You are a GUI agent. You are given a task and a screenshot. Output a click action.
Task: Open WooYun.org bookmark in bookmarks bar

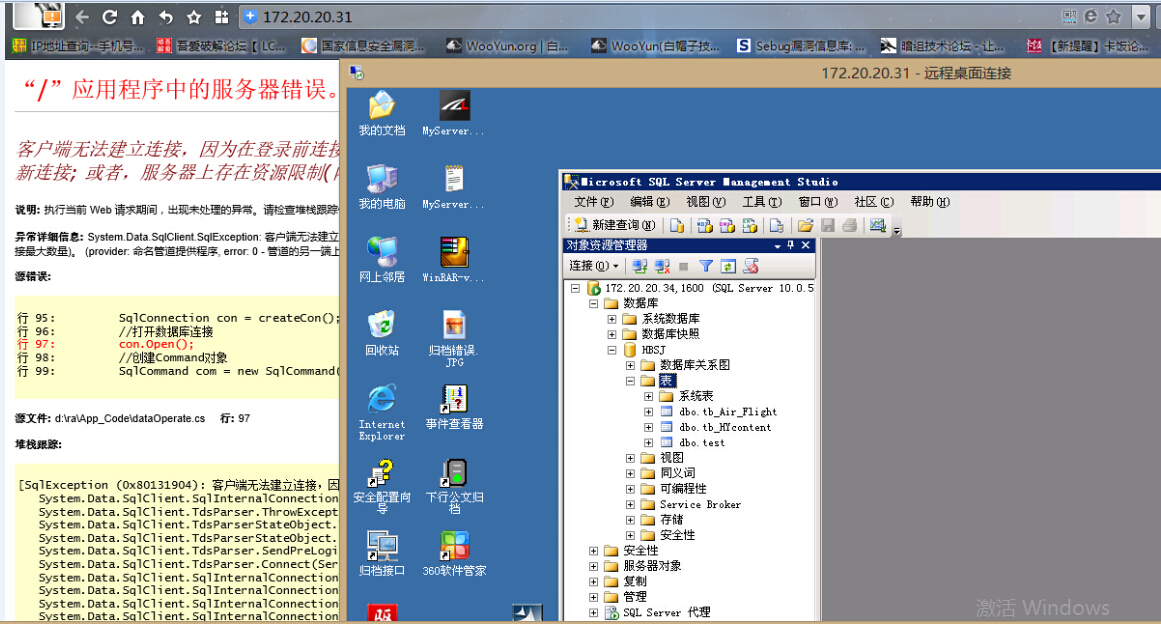508,46
